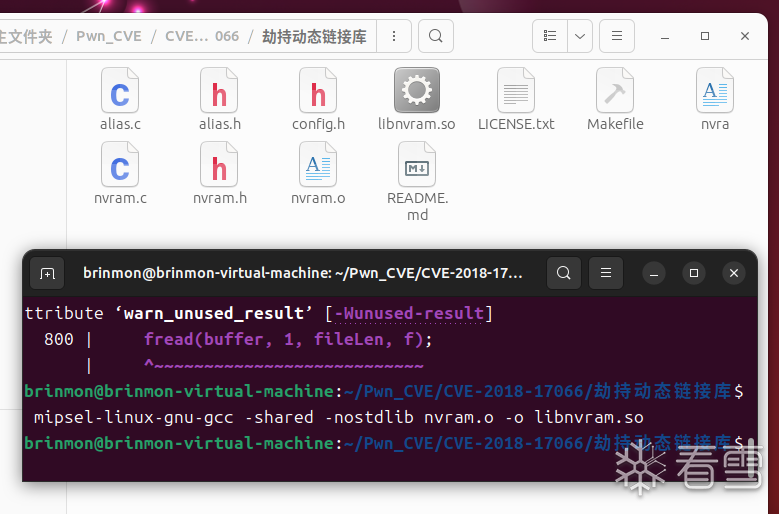Navigate to CVE... 066 path segment

(202, 36)
